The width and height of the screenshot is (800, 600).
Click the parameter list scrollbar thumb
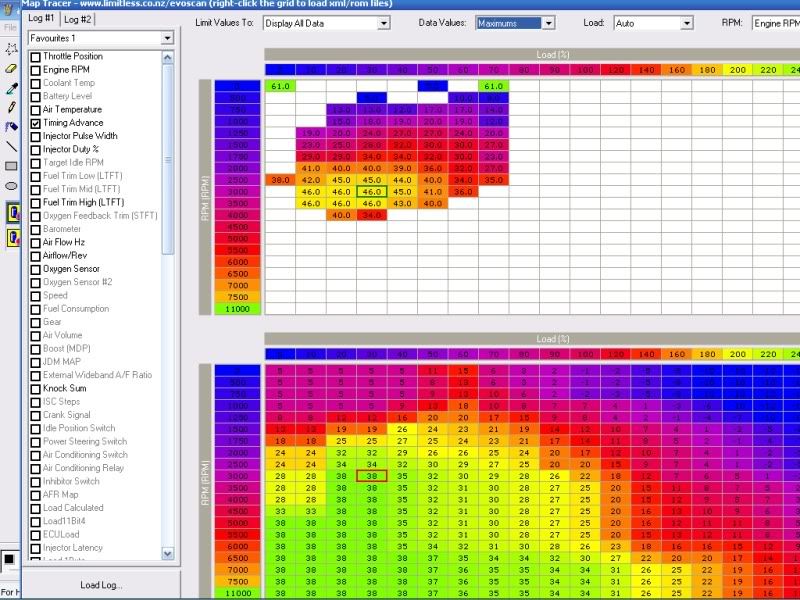point(167,159)
